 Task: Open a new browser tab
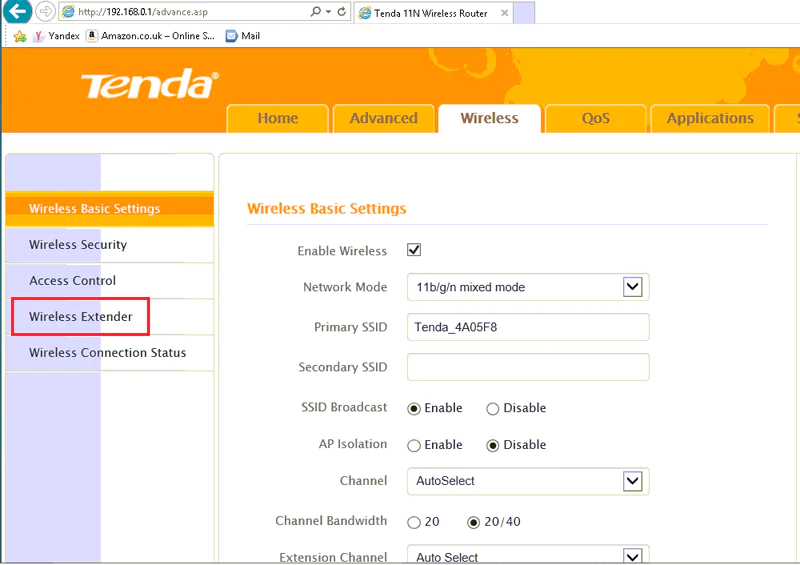coord(524,13)
